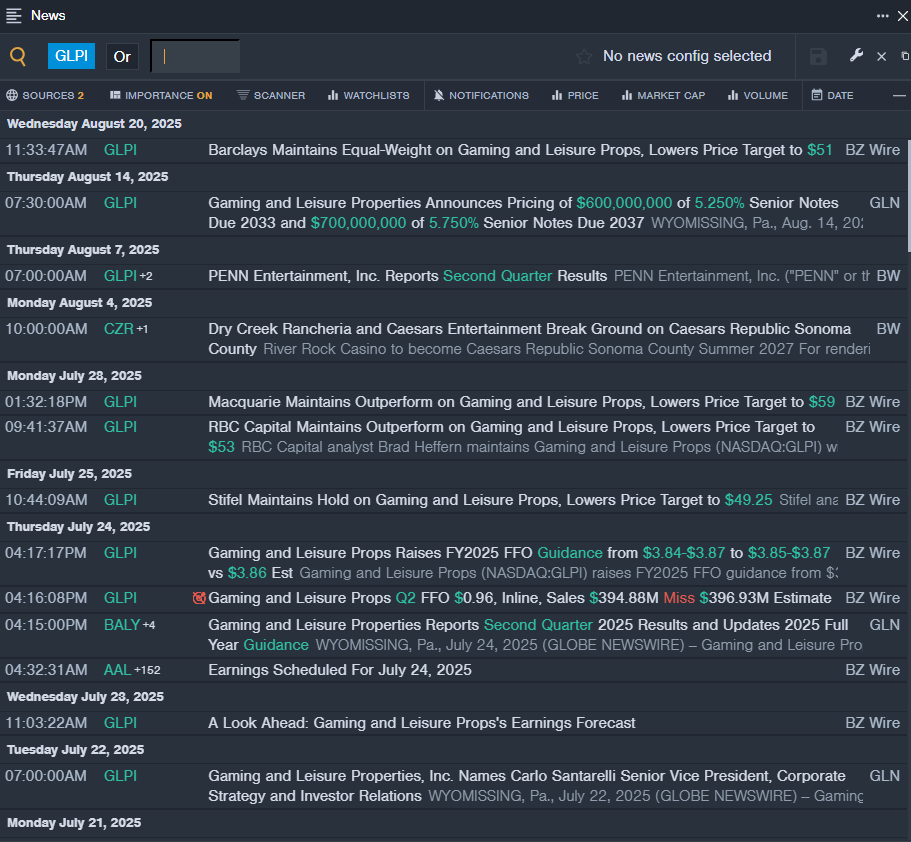911x842 pixels.
Task: Click the +2 tickers badge on PENN row
Action: click(146, 277)
